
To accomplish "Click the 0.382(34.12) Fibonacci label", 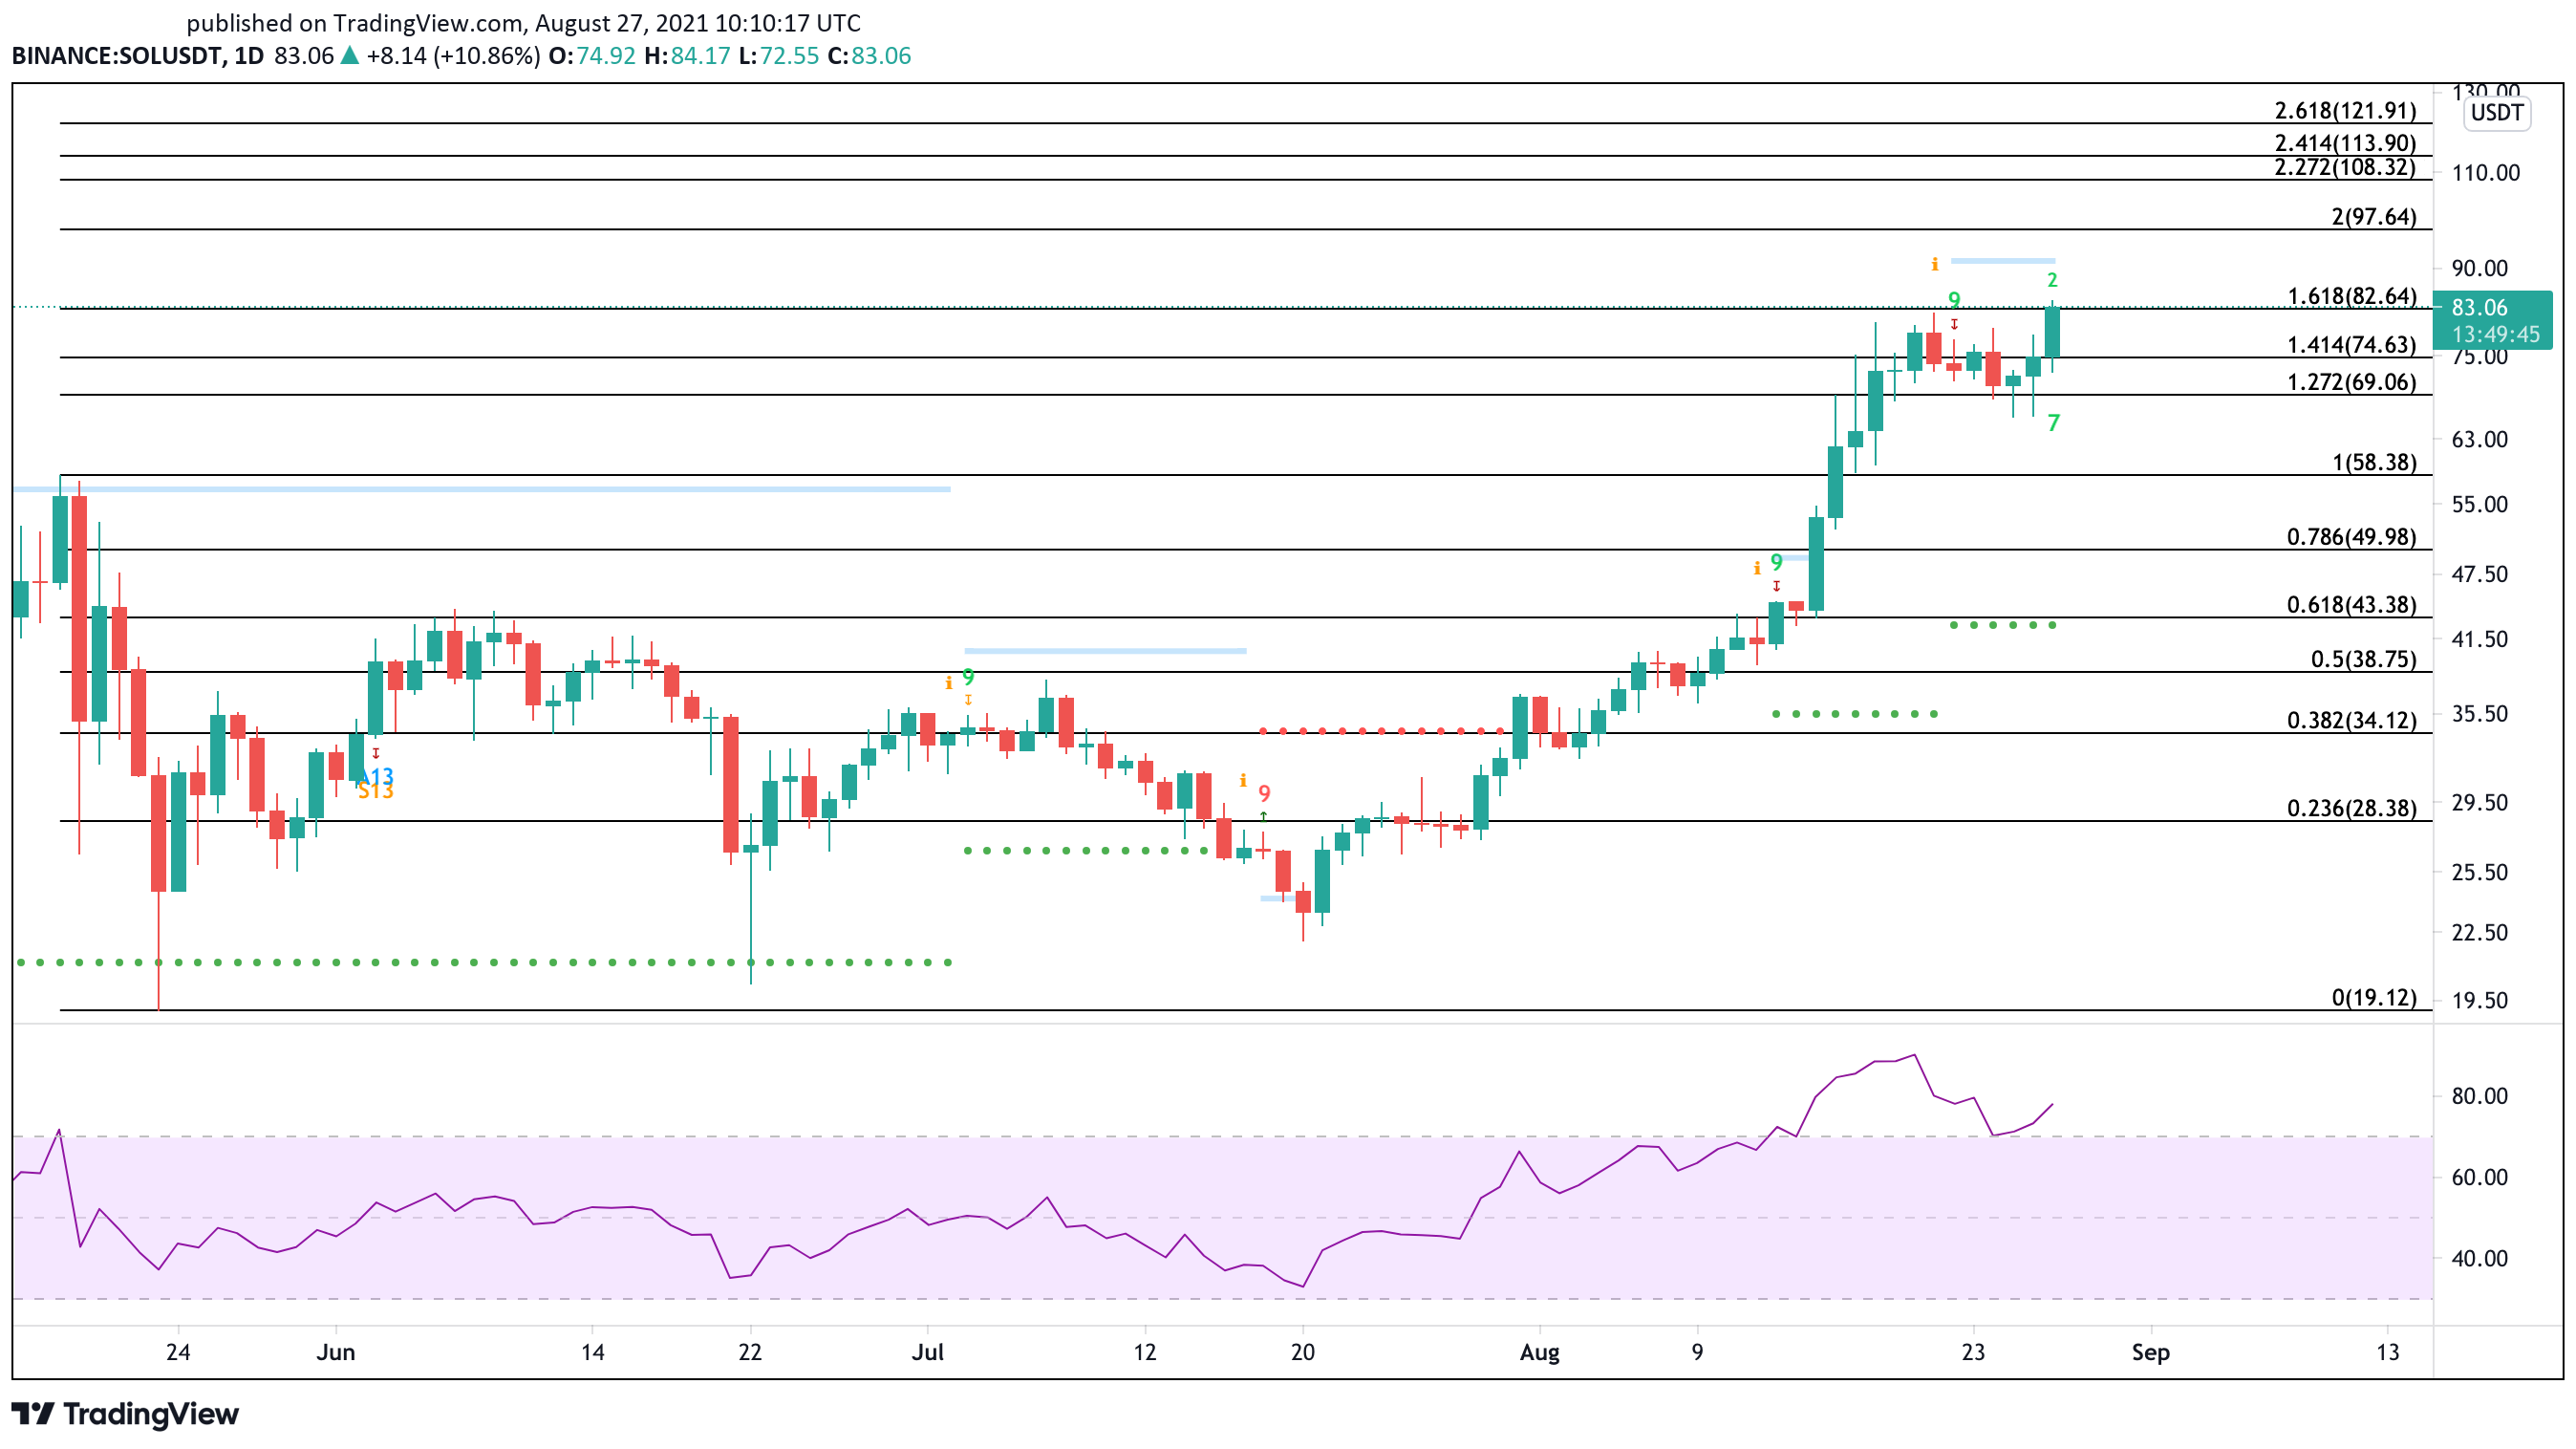I will coord(2352,720).
